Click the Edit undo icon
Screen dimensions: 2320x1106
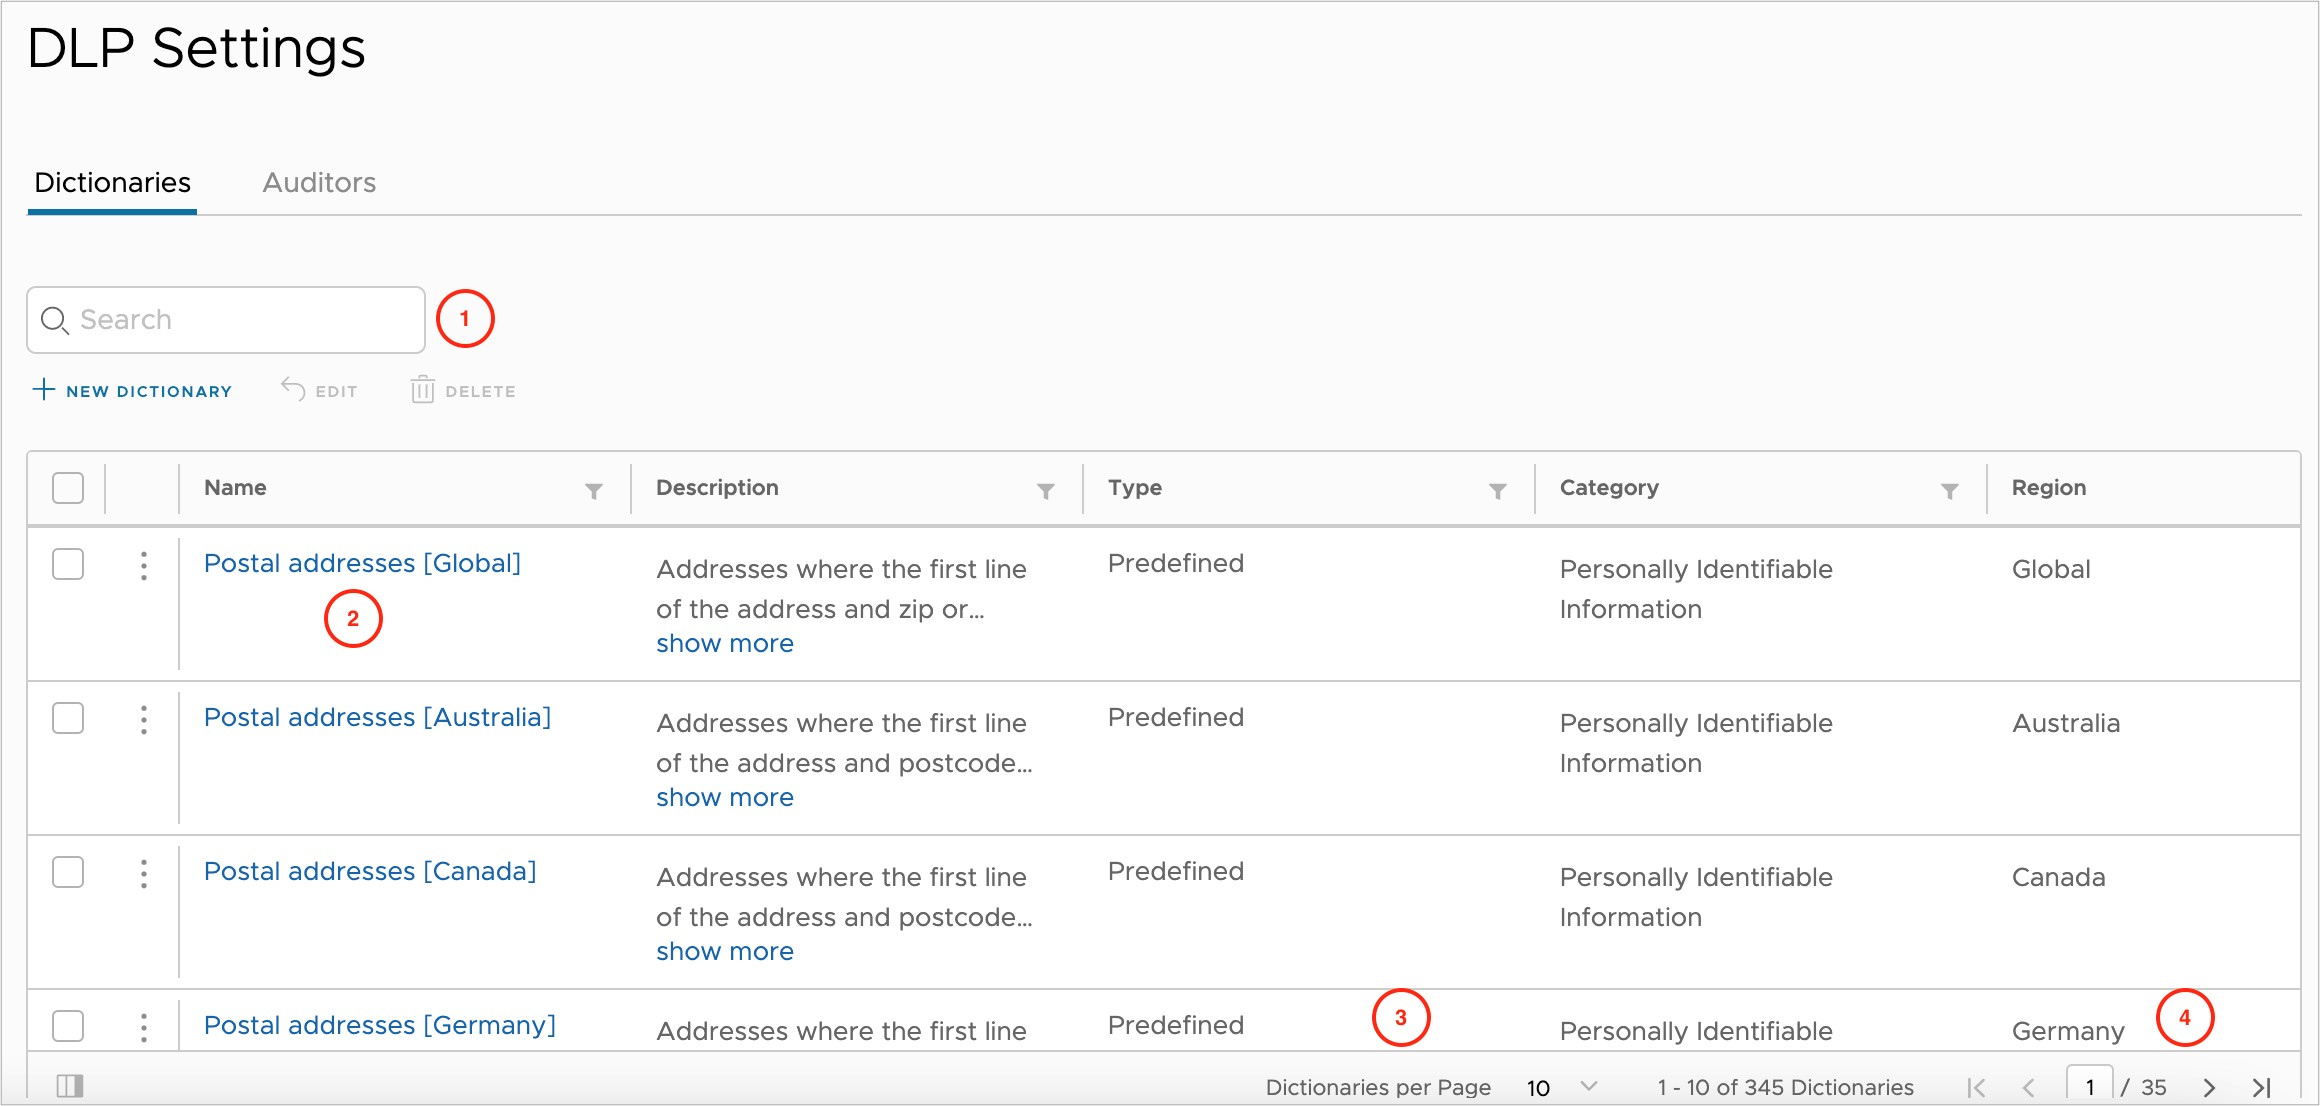[x=287, y=390]
